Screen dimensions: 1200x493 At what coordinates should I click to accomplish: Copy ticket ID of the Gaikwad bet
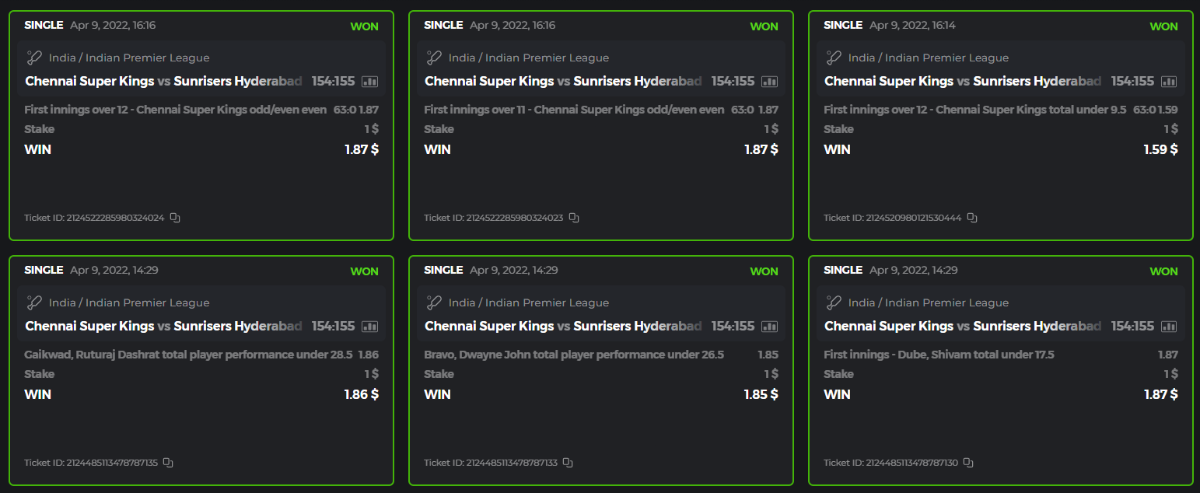pyautogui.click(x=168, y=463)
